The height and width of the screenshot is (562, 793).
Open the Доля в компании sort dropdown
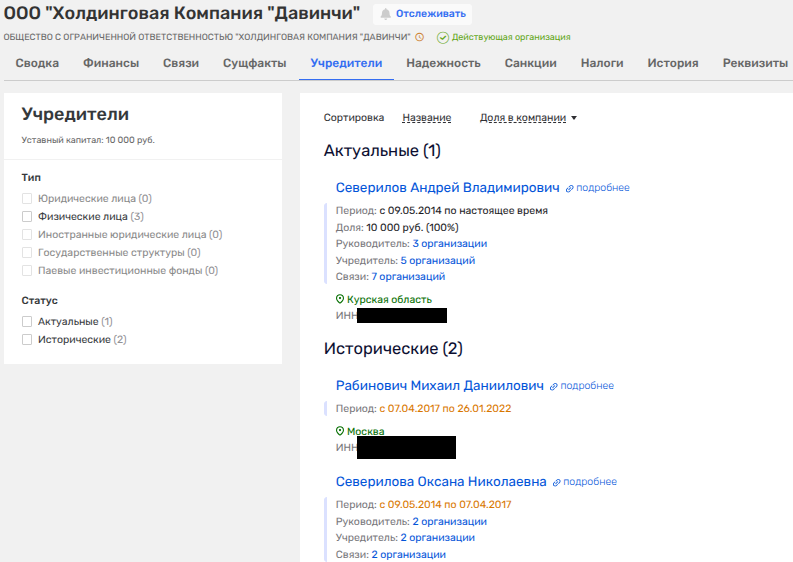(x=528, y=118)
